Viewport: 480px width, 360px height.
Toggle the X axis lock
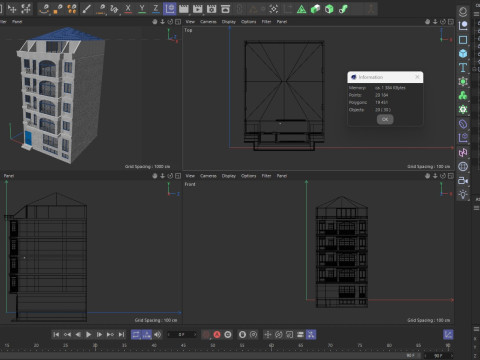coord(128,9)
